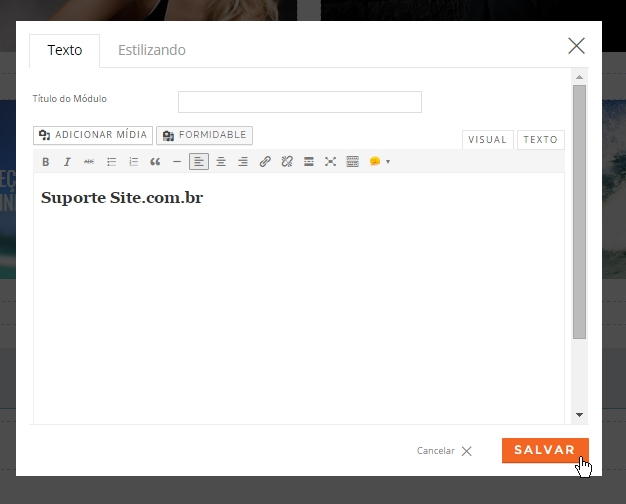Insert a bulleted list
626x504 pixels.
tap(111, 162)
